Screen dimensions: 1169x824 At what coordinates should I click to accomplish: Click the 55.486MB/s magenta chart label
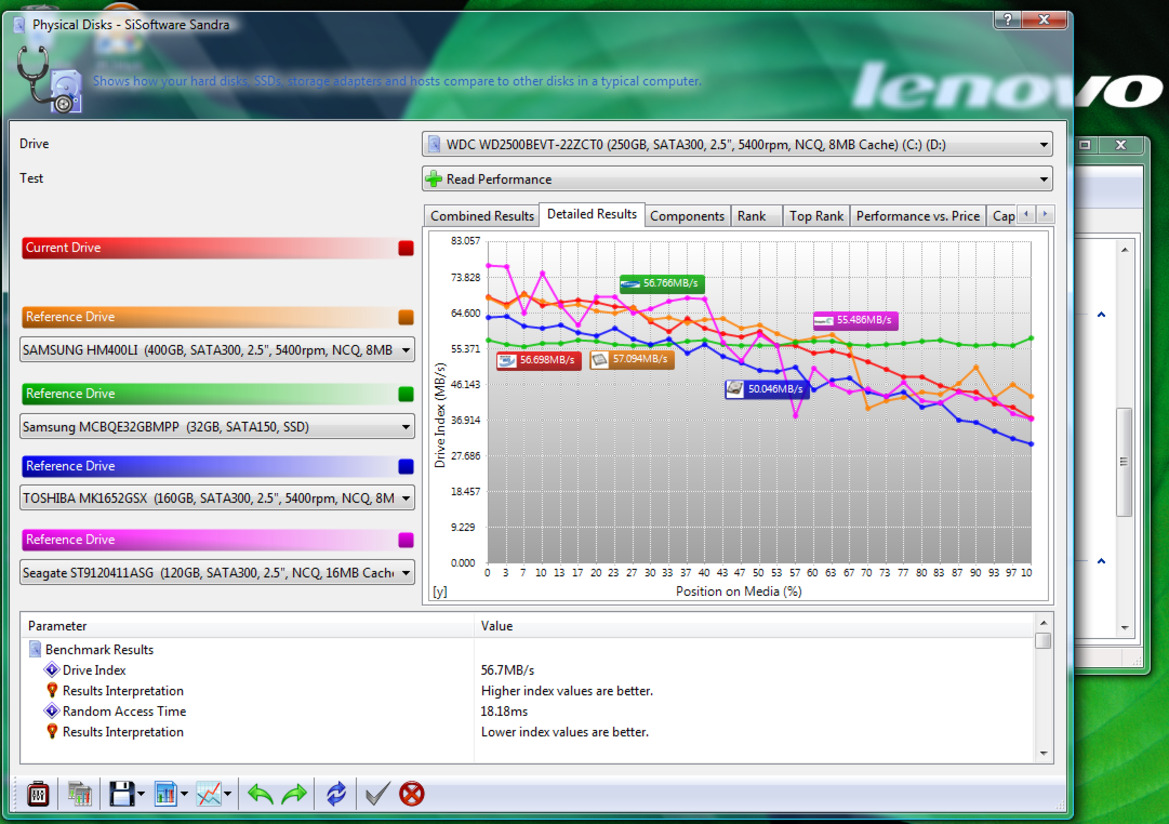pyautogui.click(x=855, y=320)
